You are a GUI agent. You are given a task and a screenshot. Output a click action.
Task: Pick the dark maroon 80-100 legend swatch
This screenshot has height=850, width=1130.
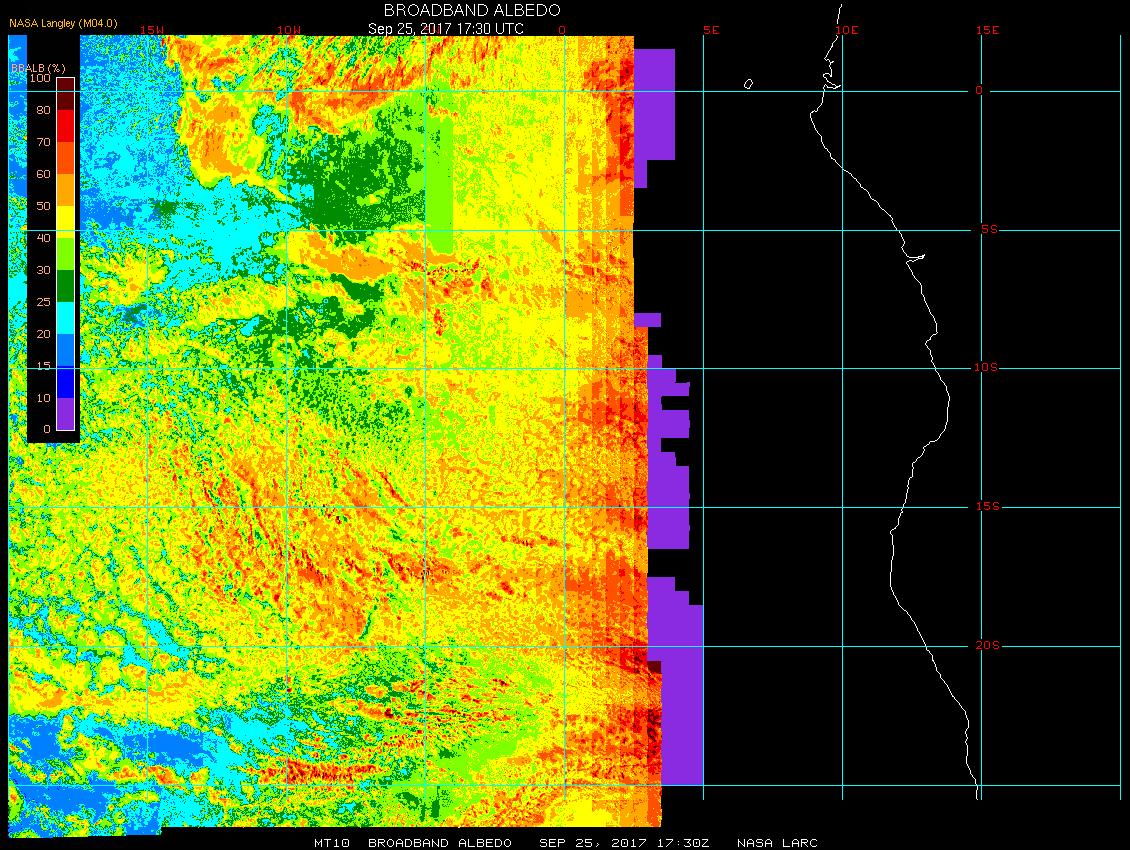click(66, 94)
